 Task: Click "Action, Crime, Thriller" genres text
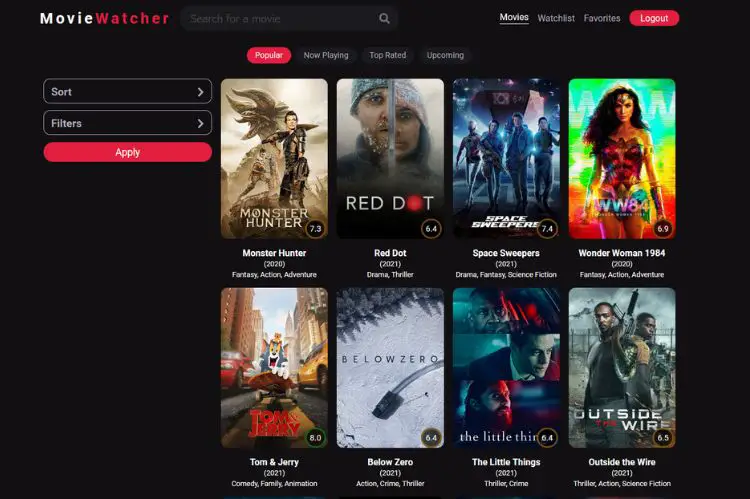click(x=390, y=484)
